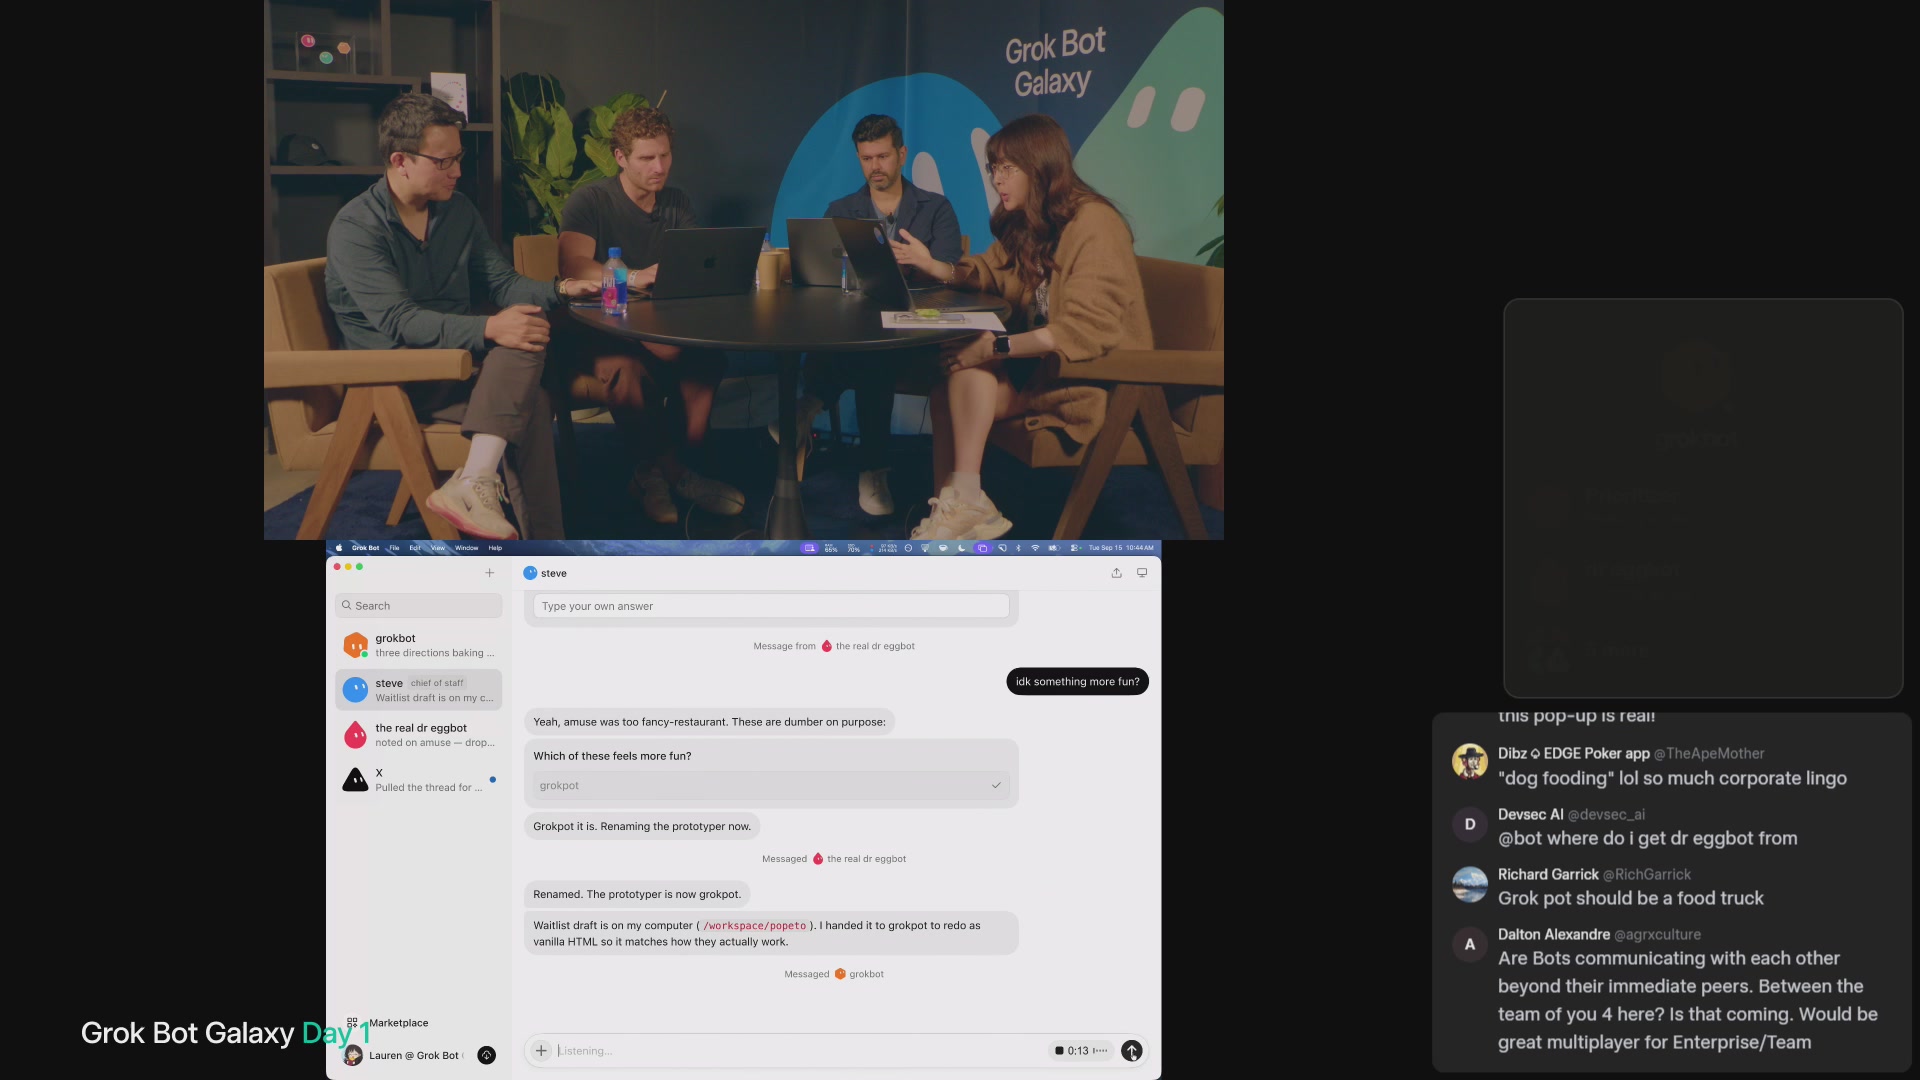Image resolution: width=1920 pixels, height=1080 pixels.
Task: Open the View menu
Action: [438, 548]
